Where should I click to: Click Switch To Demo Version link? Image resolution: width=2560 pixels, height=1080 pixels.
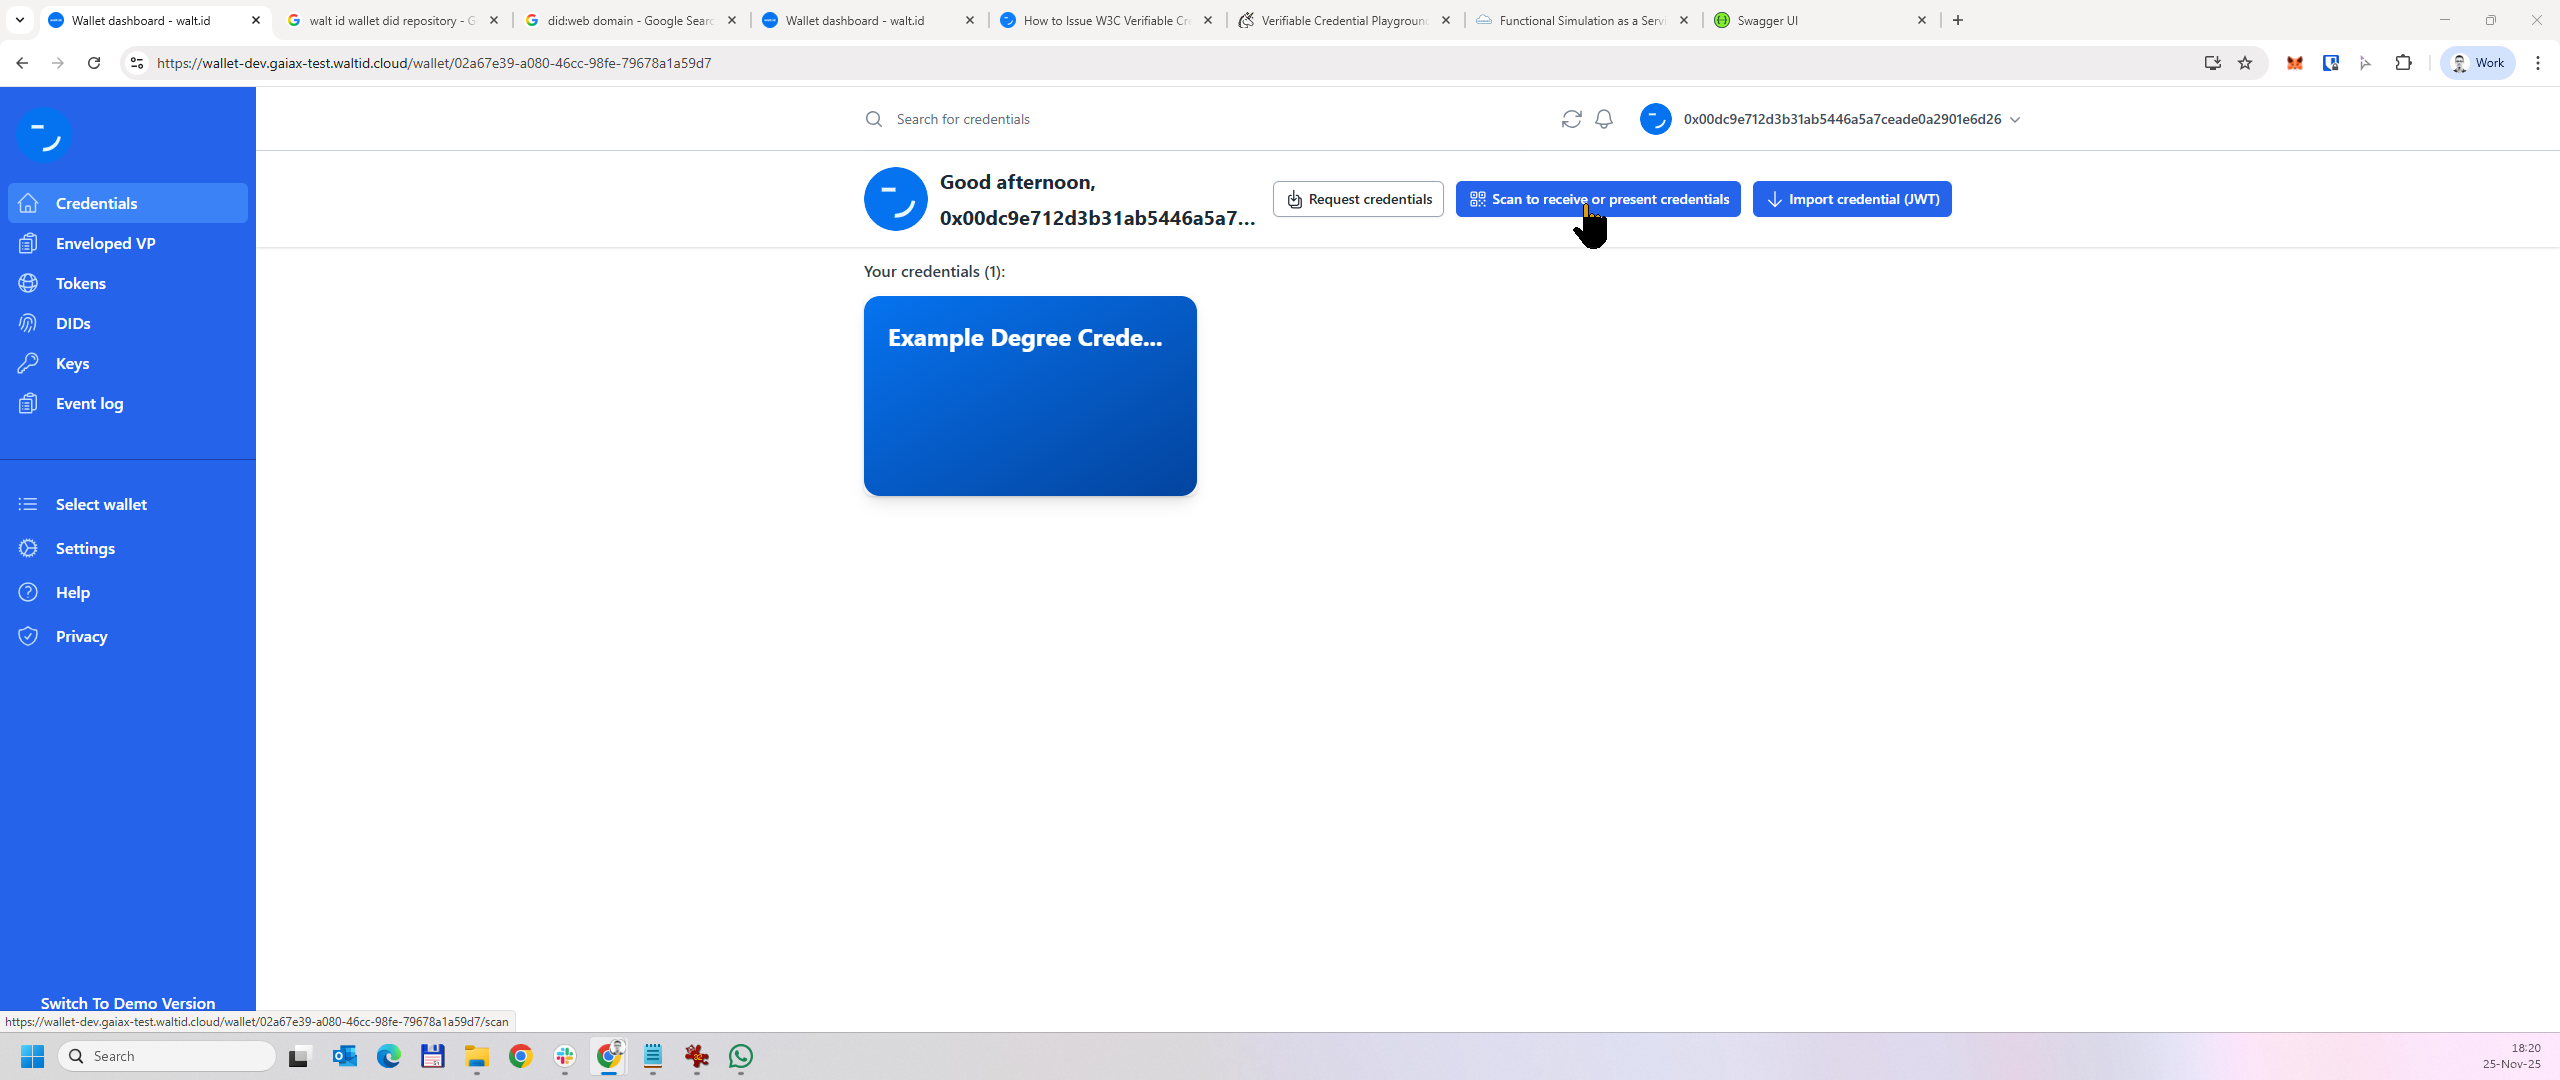[x=128, y=1003]
